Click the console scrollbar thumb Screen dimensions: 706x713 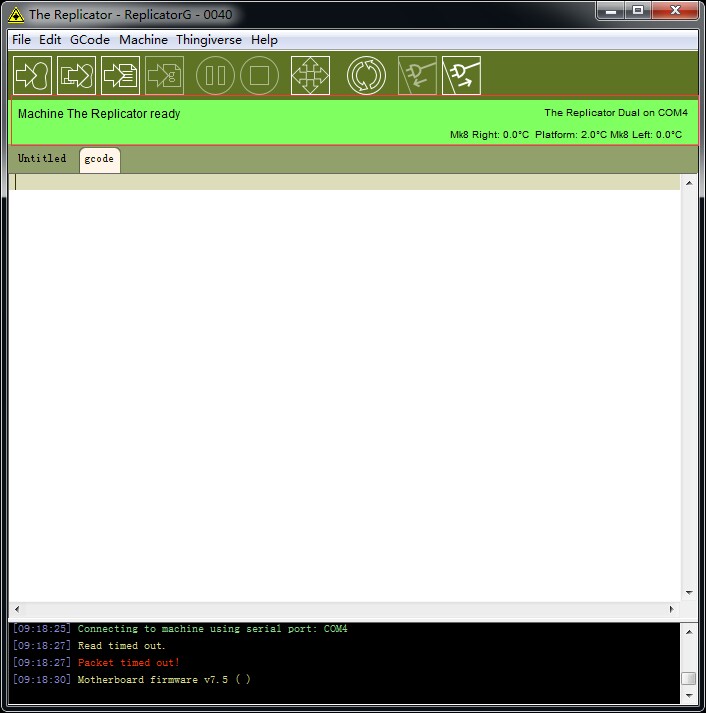[x=689, y=678]
